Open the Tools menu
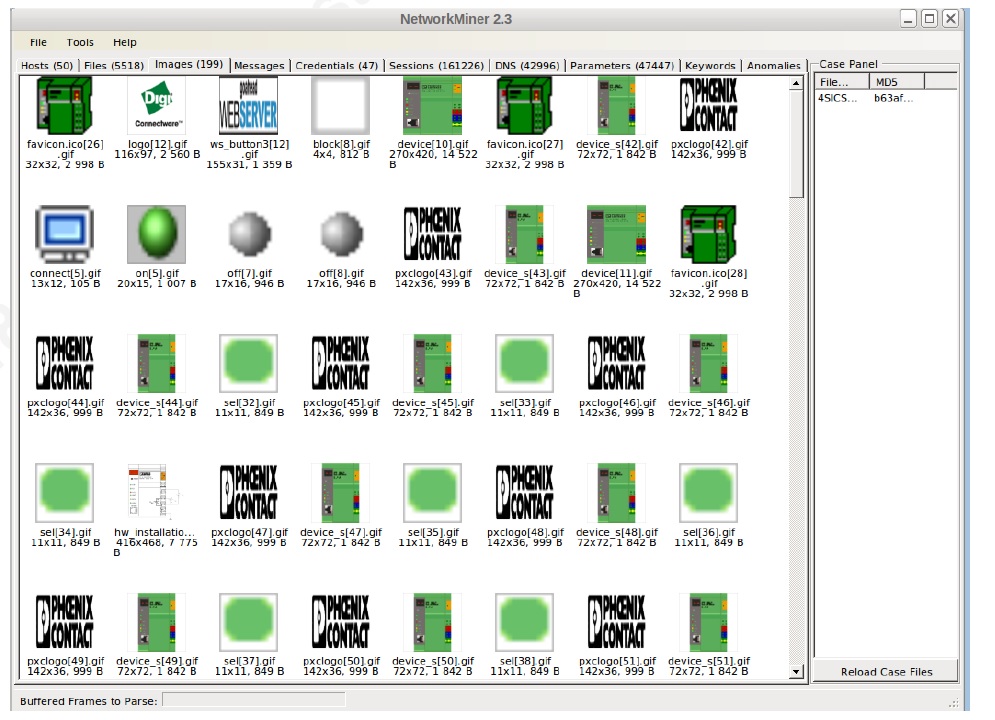This screenshot has width=995, height=720. pos(80,43)
